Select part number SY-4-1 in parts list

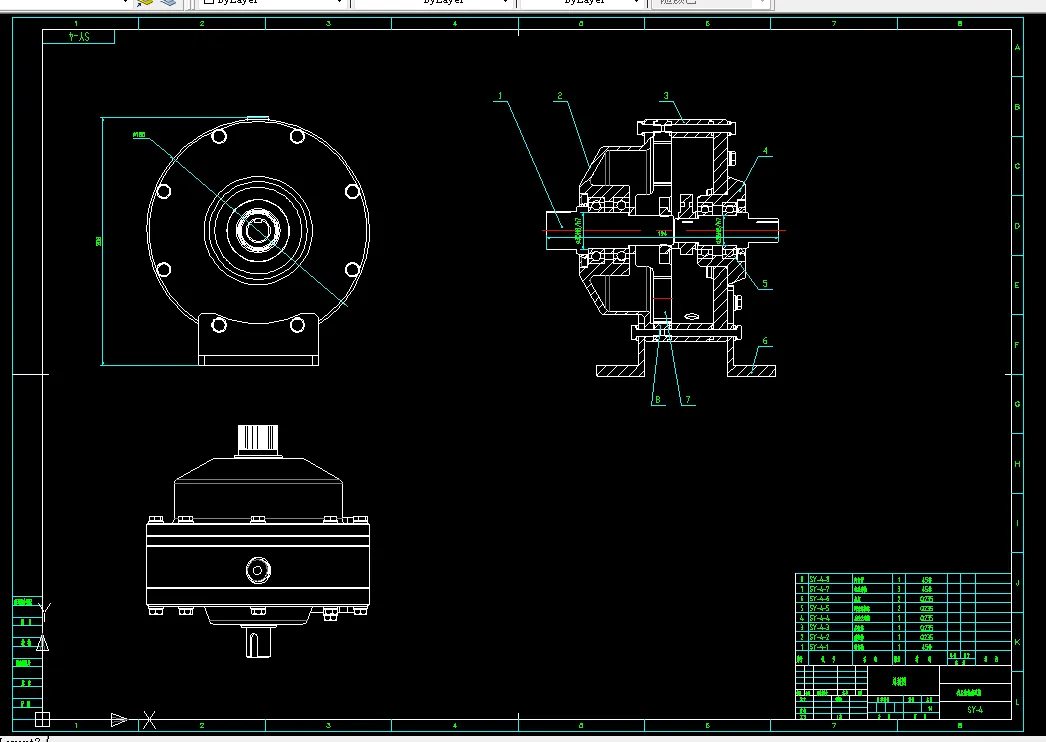pyautogui.click(x=819, y=647)
